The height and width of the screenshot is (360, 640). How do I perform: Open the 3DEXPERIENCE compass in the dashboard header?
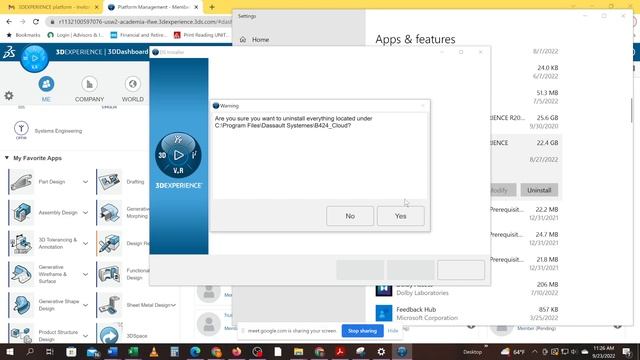[35, 59]
